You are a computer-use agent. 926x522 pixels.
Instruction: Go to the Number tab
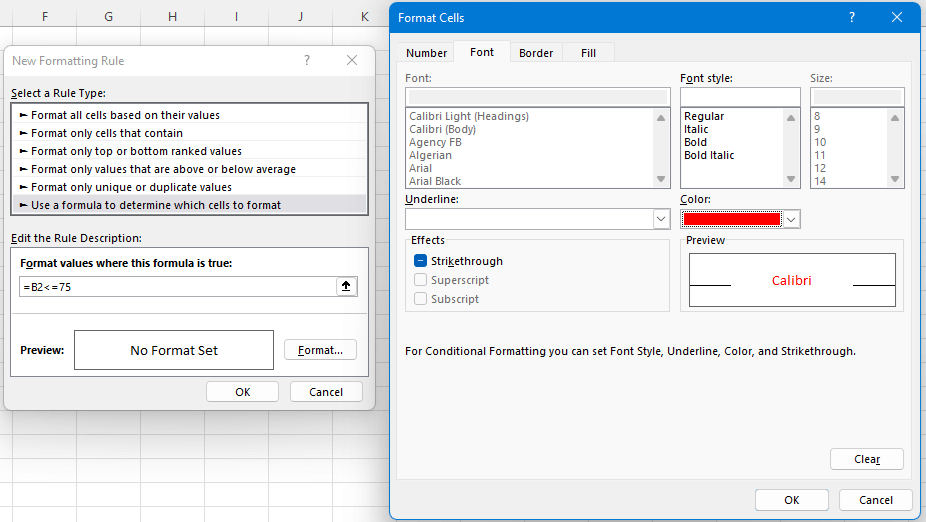427,53
